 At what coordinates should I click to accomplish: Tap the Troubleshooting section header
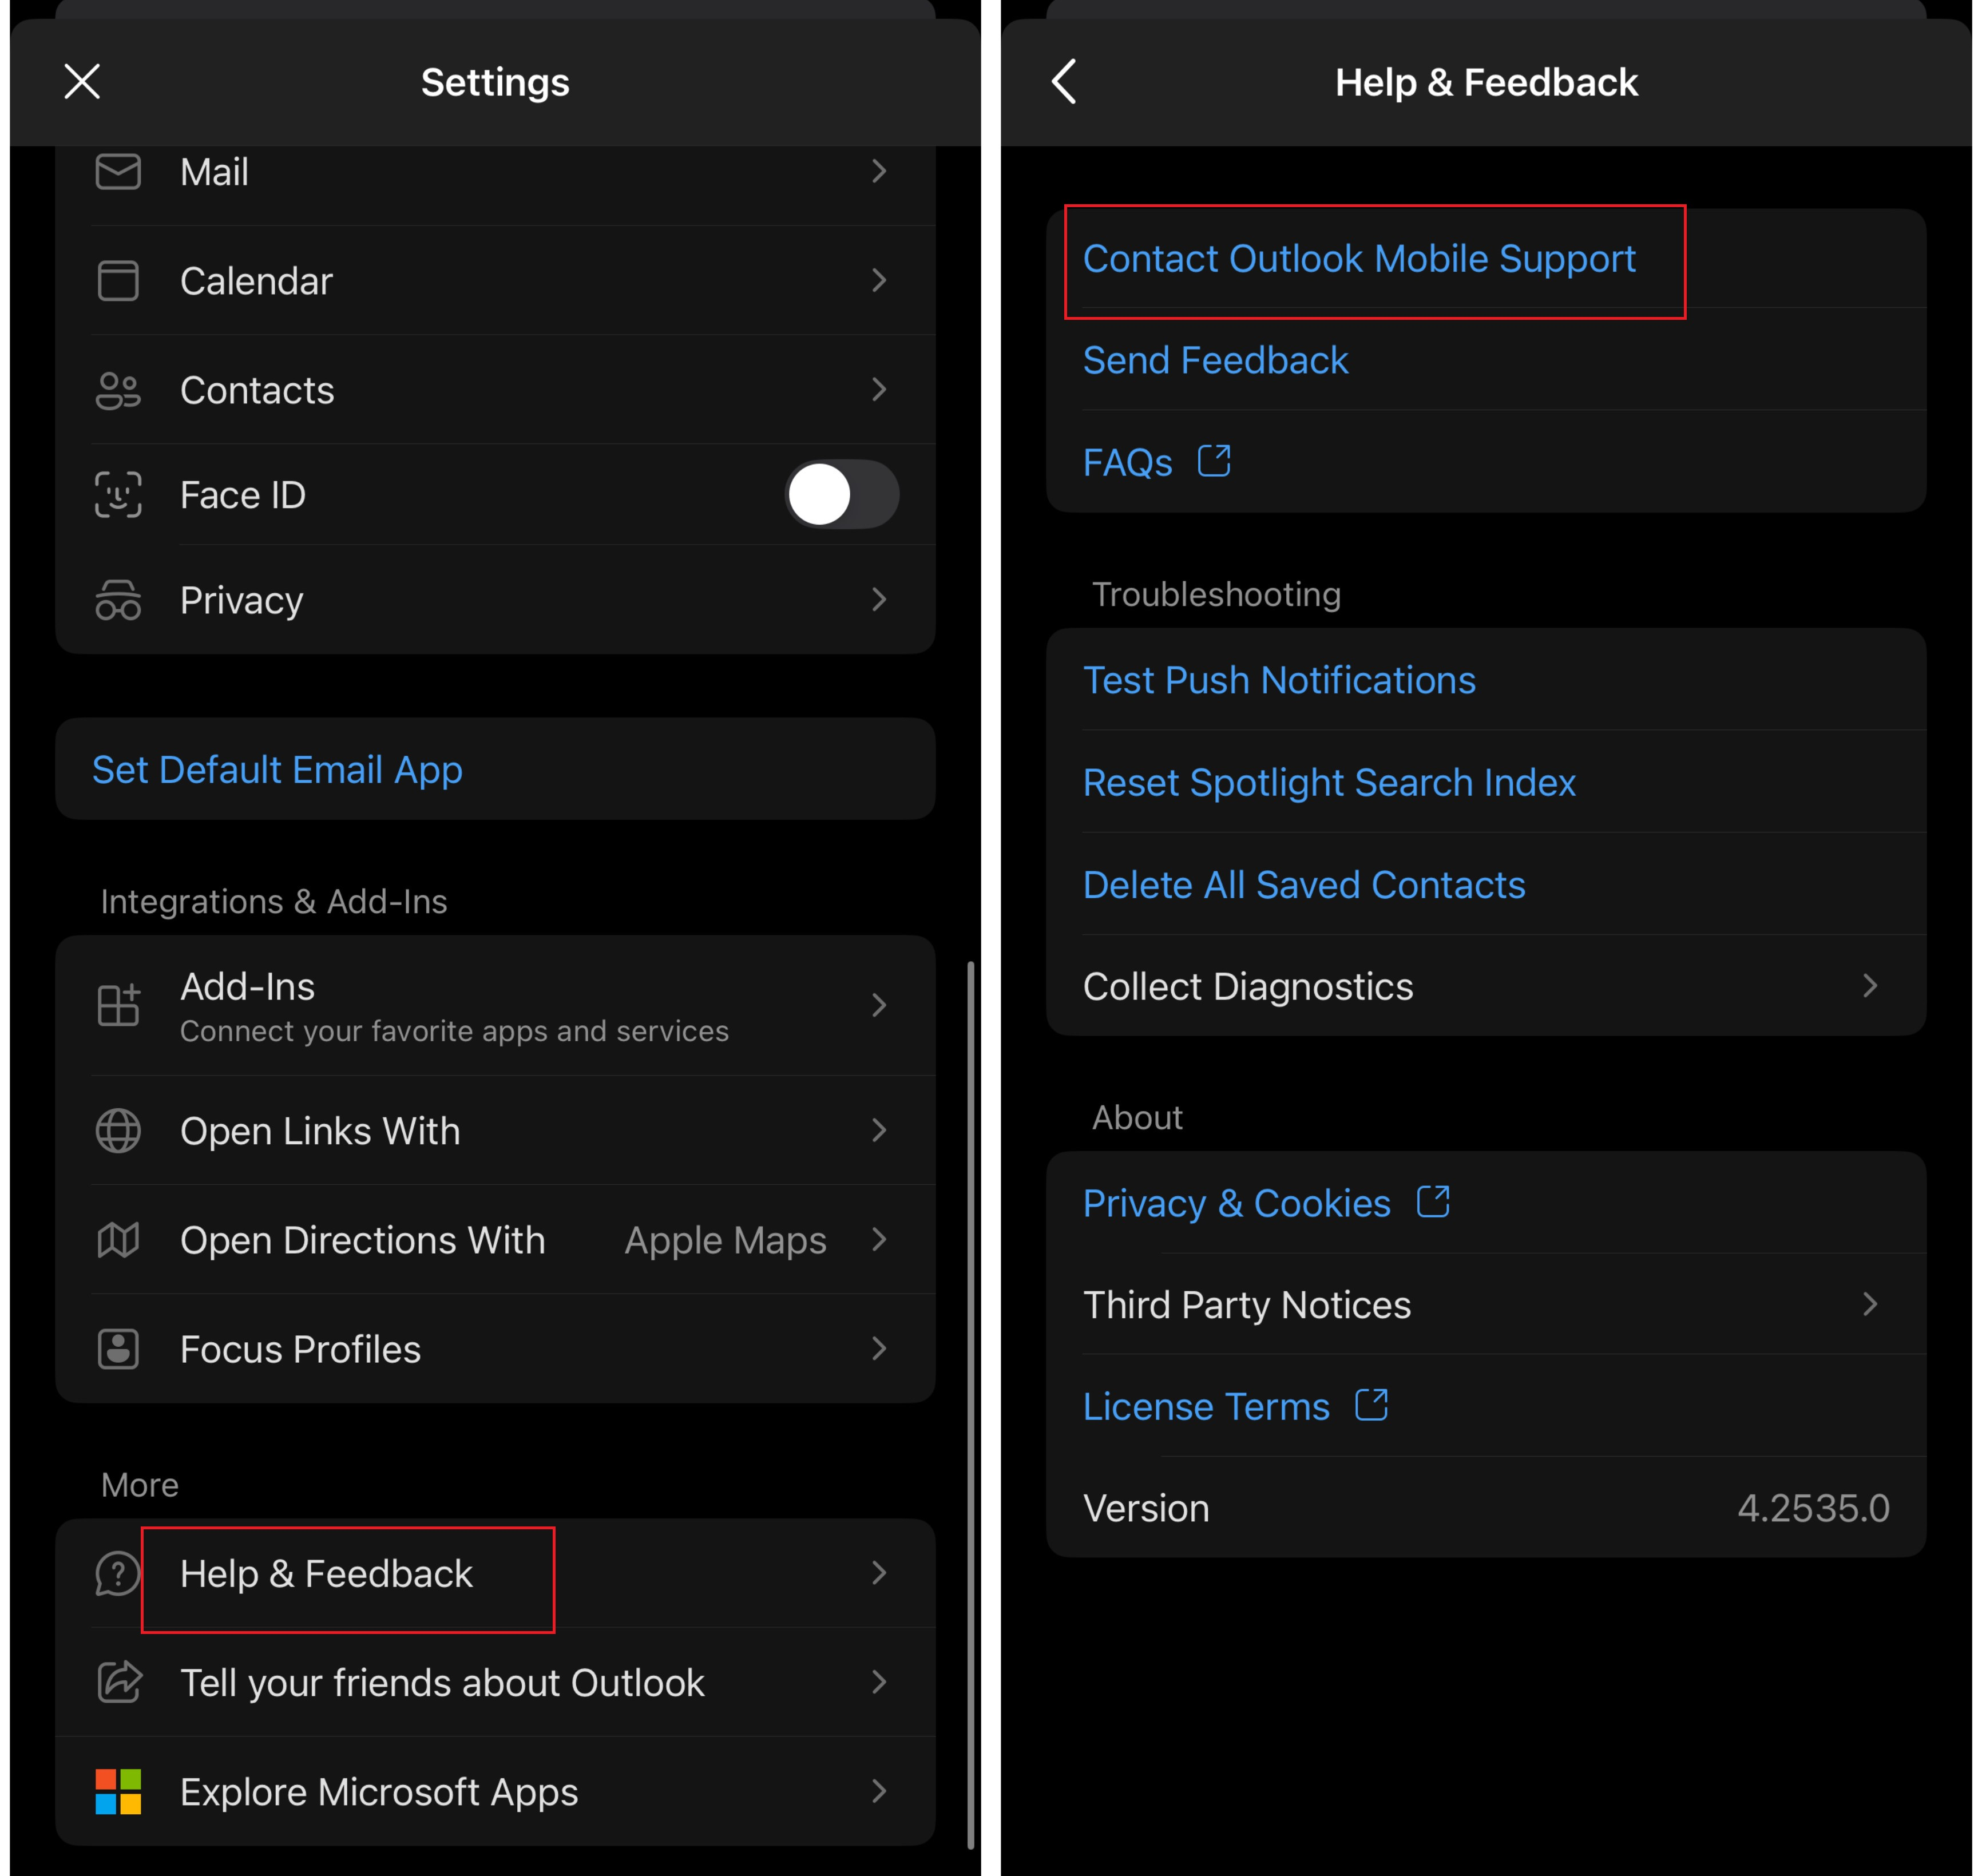click(x=1216, y=594)
